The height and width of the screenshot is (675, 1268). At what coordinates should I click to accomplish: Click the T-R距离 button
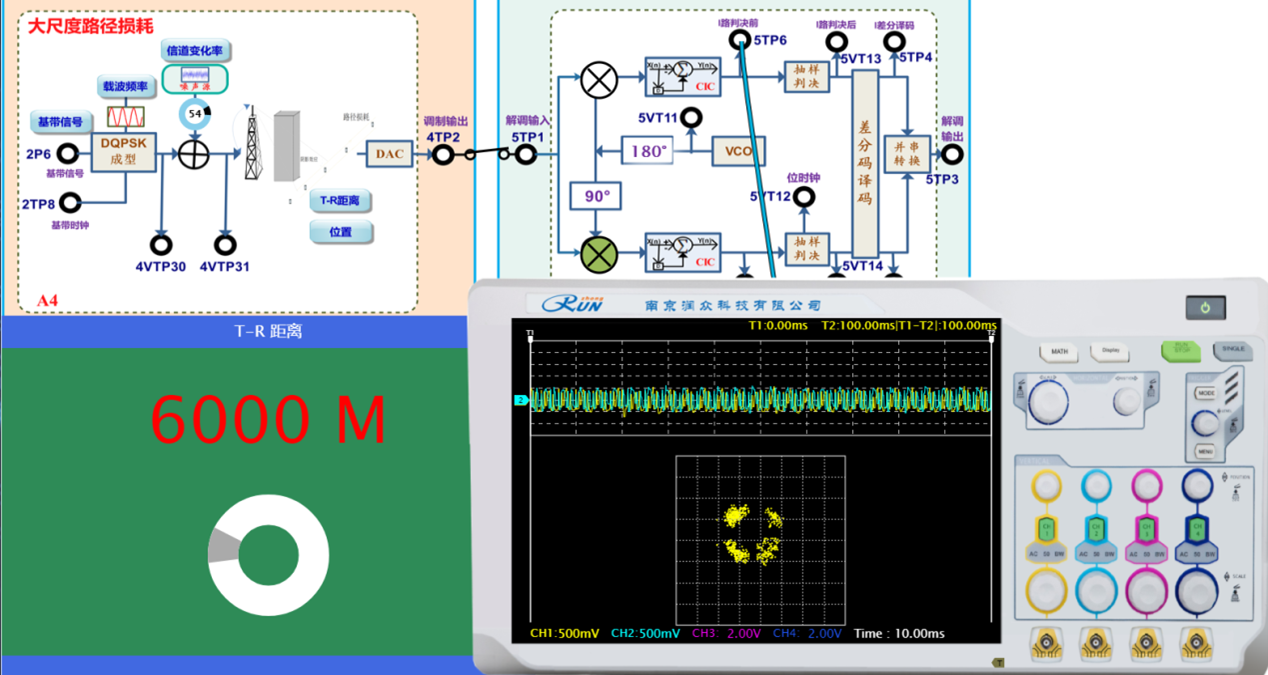click(340, 201)
